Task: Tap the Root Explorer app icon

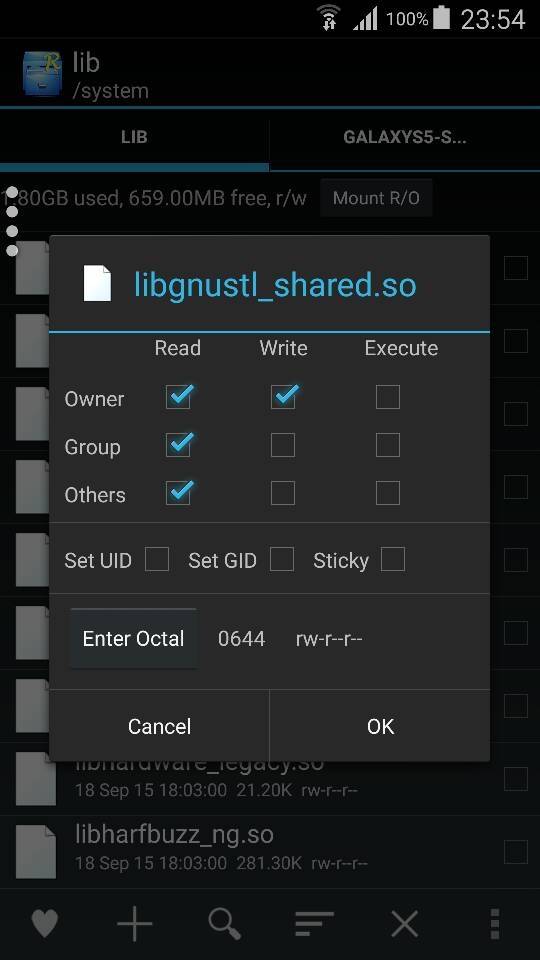Action: pyautogui.click(x=42, y=73)
